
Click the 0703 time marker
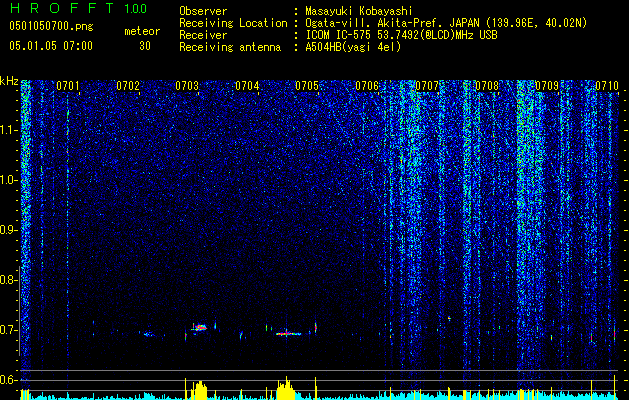[x=187, y=86]
